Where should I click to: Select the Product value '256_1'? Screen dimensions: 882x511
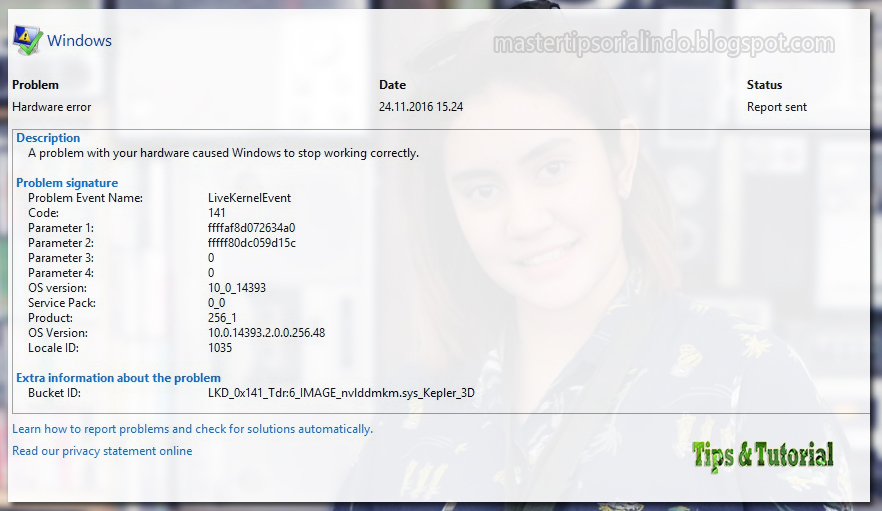pos(222,318)
